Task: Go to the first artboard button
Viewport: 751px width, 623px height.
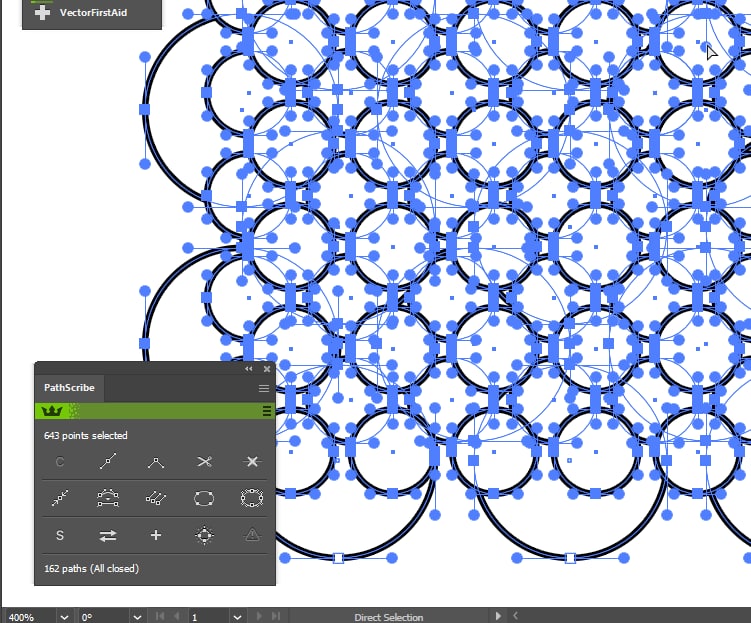Action: (x=160, y=616)
